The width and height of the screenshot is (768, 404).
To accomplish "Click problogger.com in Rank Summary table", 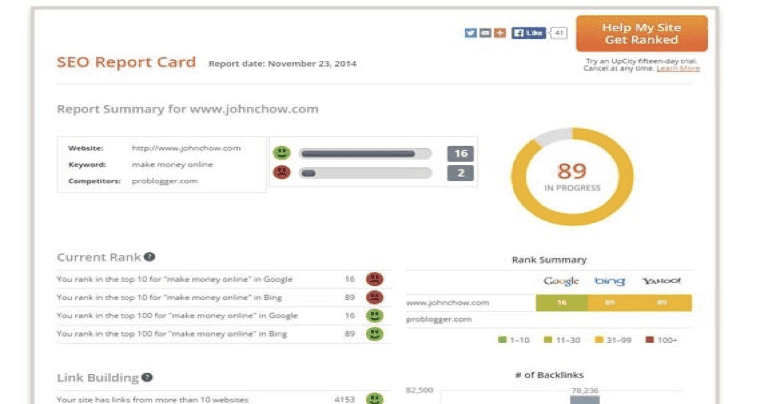I will 439,319.
